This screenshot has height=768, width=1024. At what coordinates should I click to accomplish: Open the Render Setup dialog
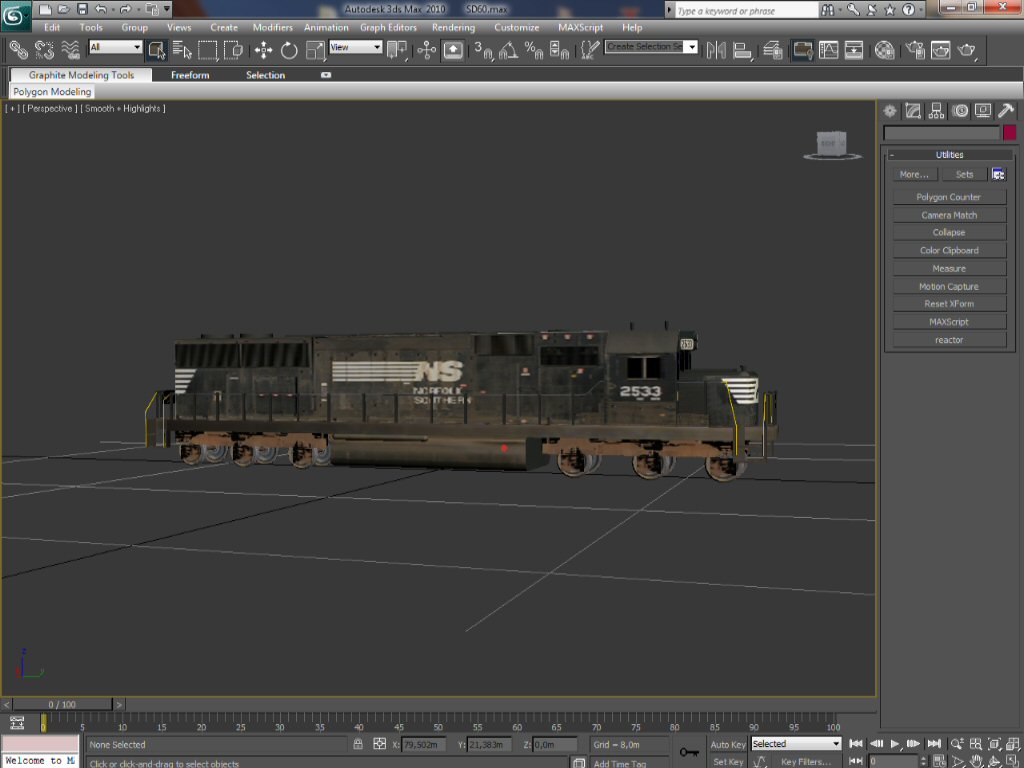(915, 50)
